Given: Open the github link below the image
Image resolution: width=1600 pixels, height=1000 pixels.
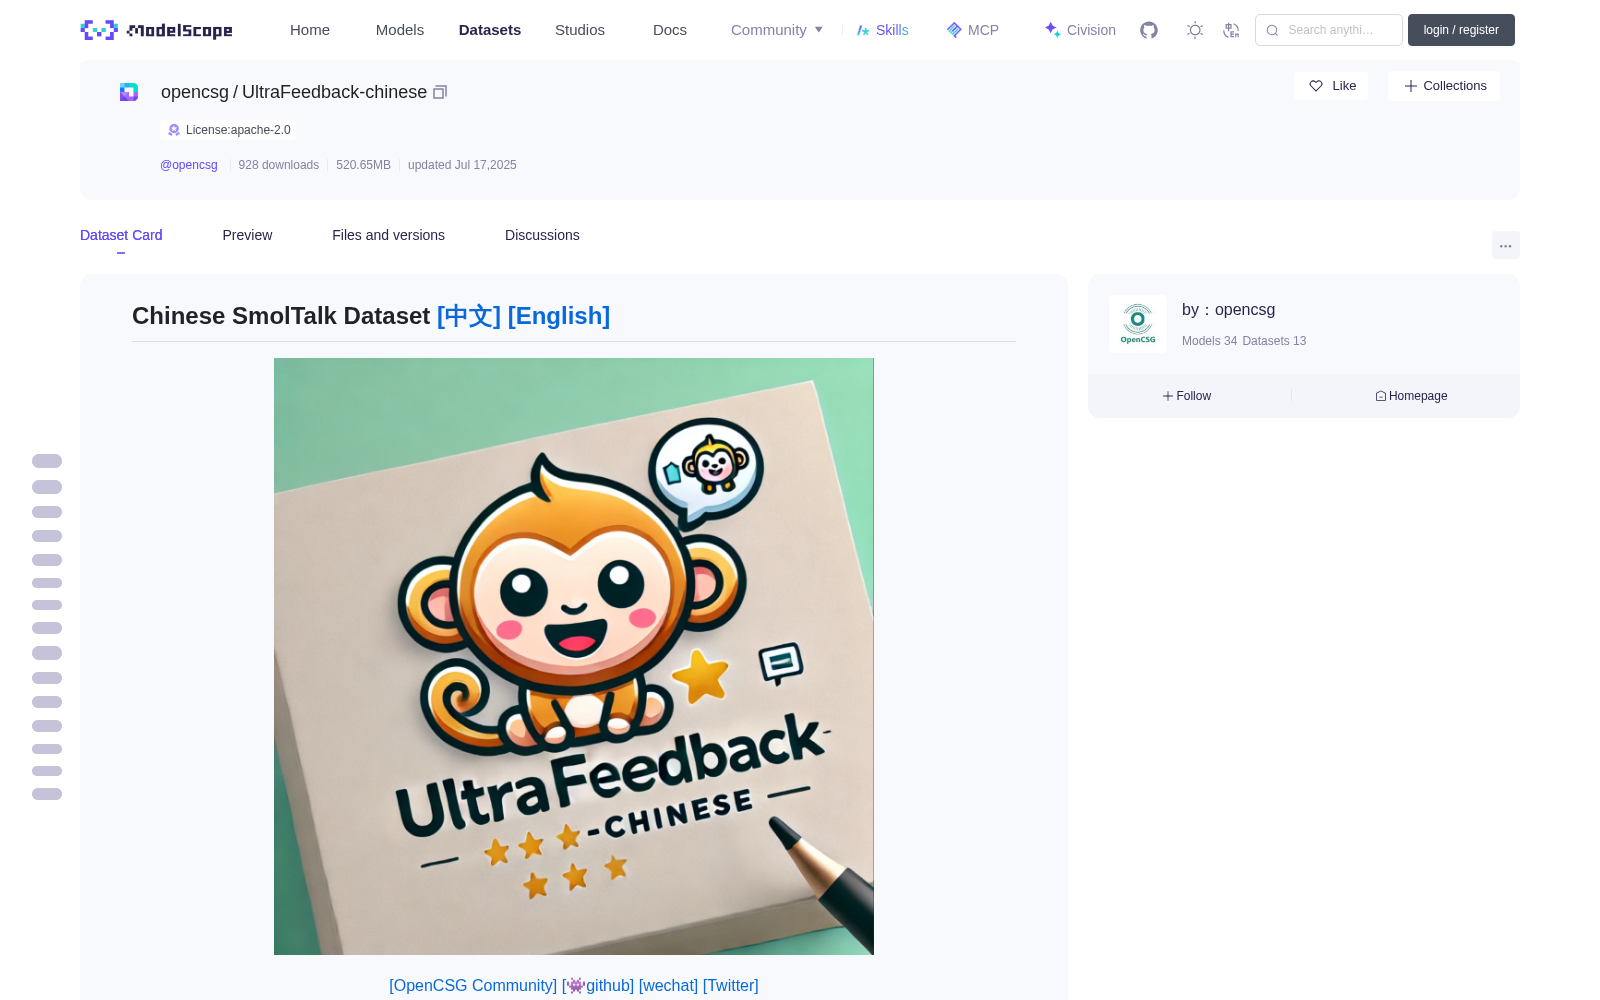Looking at the screenshot, I should pos(599,985).
